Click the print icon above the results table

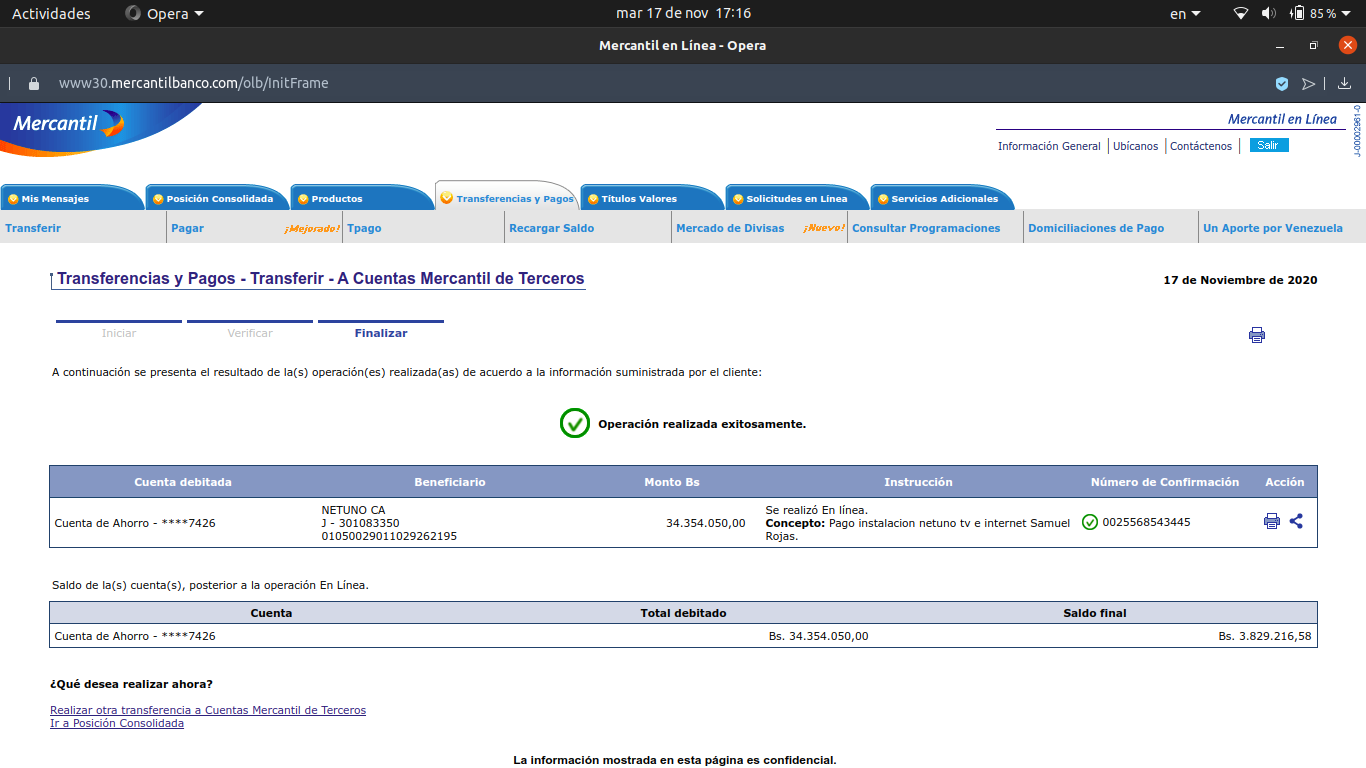pos(1257,335)
